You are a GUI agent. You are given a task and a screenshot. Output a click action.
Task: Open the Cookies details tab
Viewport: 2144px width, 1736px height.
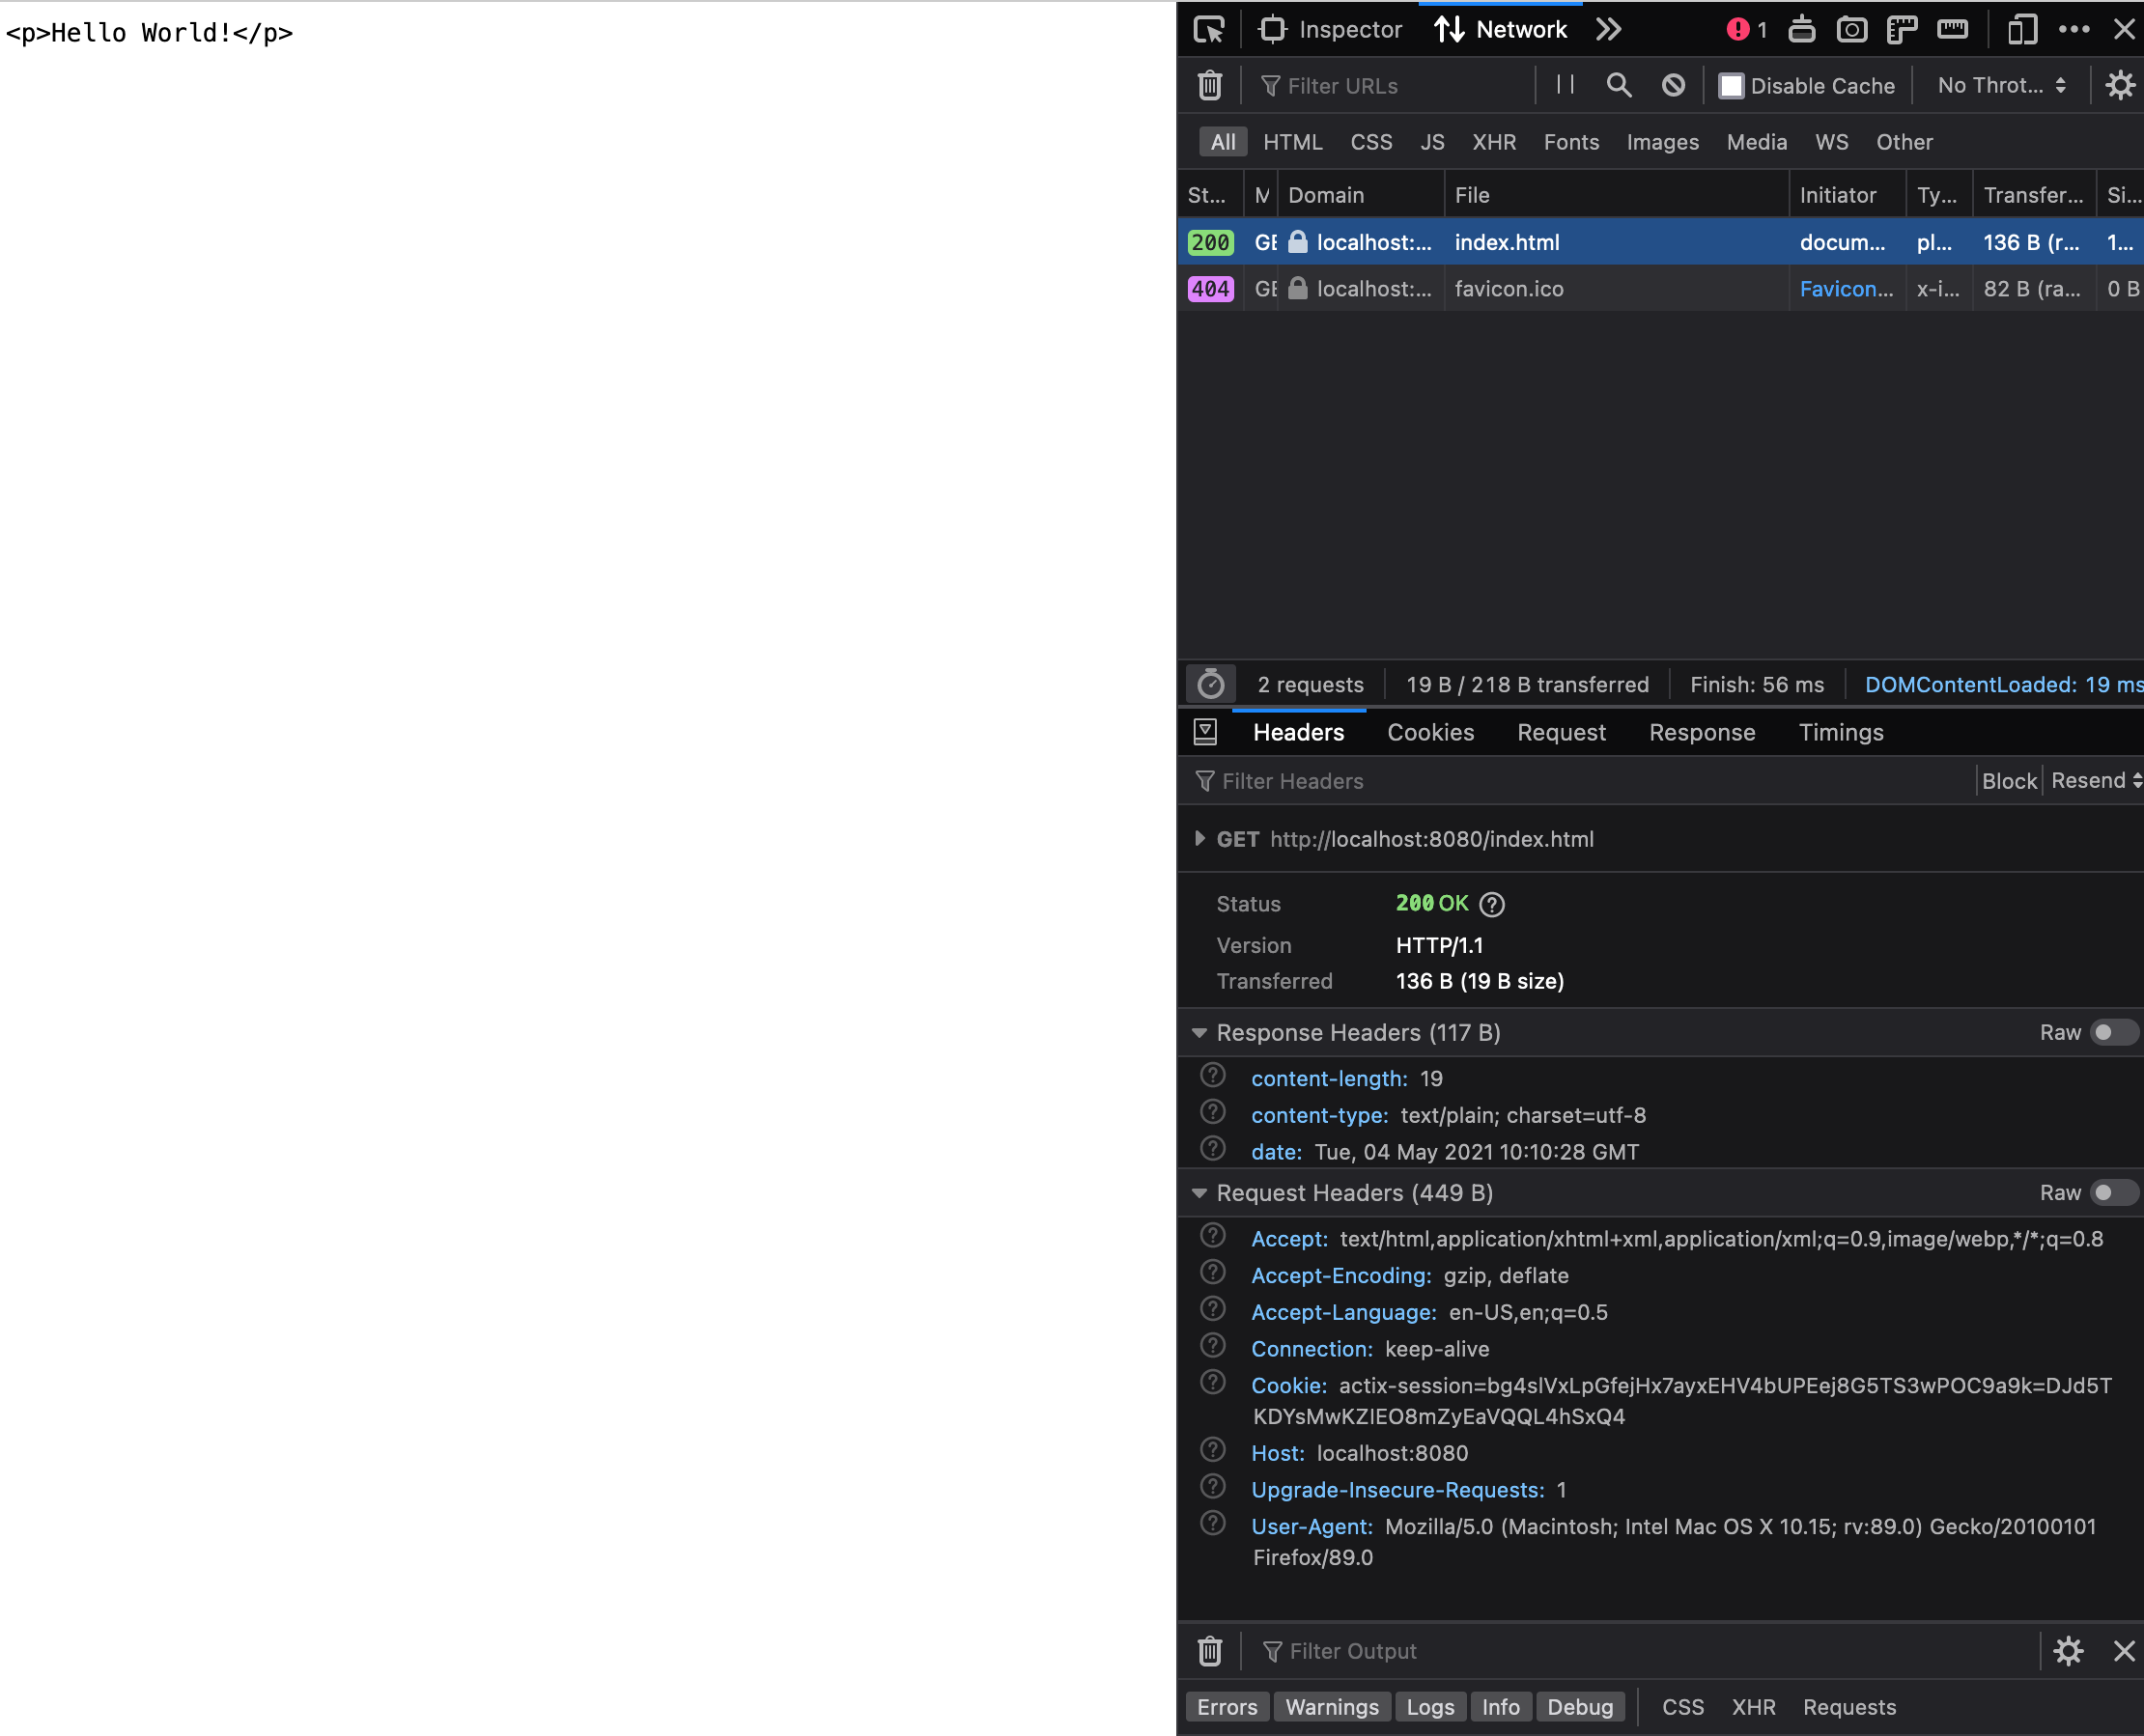pos(1430,732)
